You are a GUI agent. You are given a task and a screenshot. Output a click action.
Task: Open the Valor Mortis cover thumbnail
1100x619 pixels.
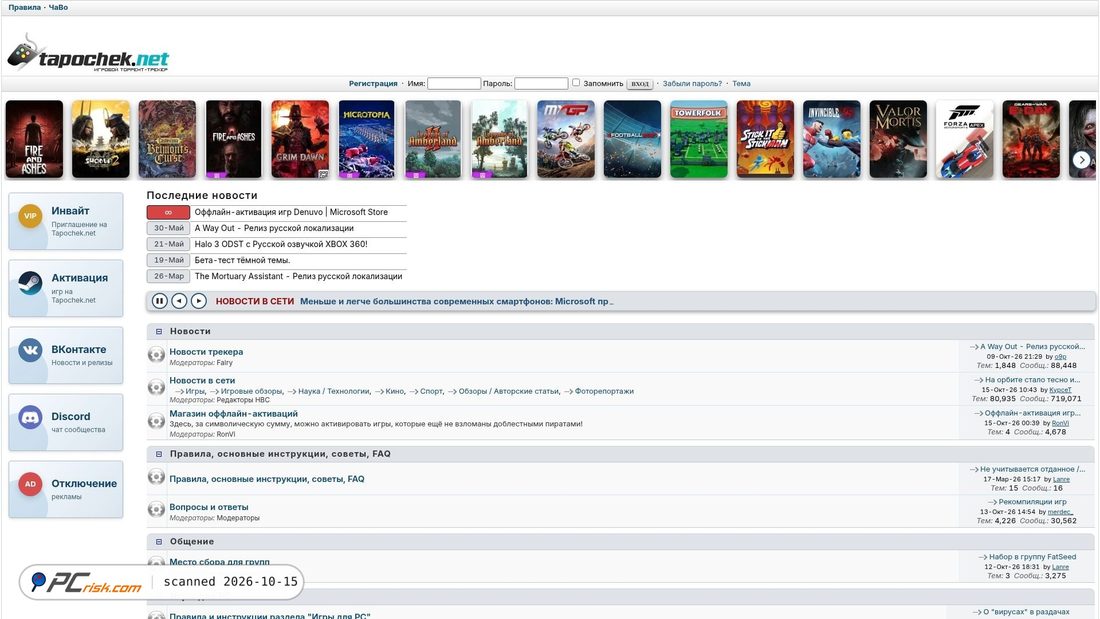point(898,139)
